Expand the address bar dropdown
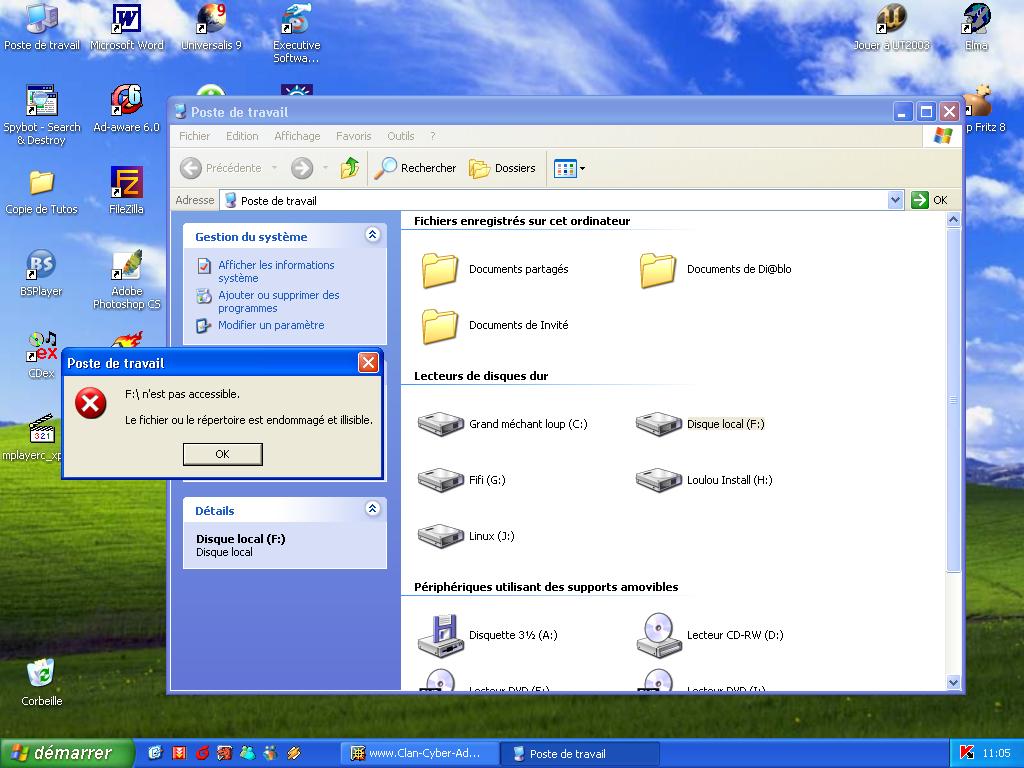This screenshot has height=768, width=1024. (x=895, y=200)
